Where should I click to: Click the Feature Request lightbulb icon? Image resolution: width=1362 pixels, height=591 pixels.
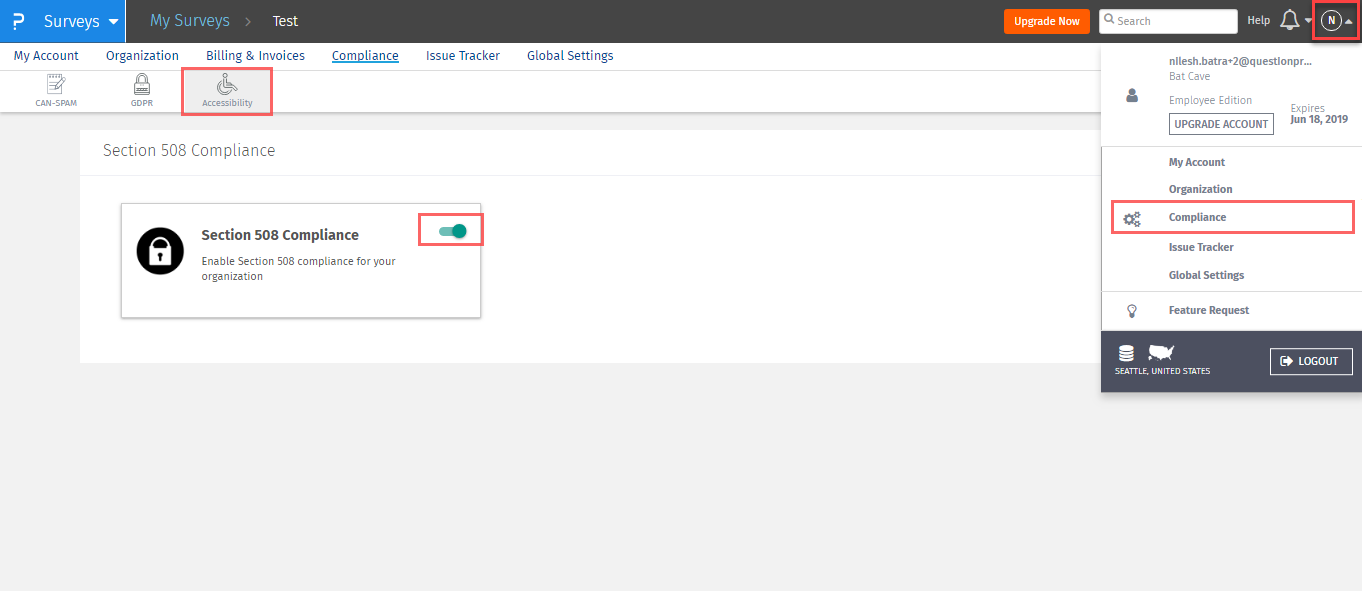(x=1132, y=311)
